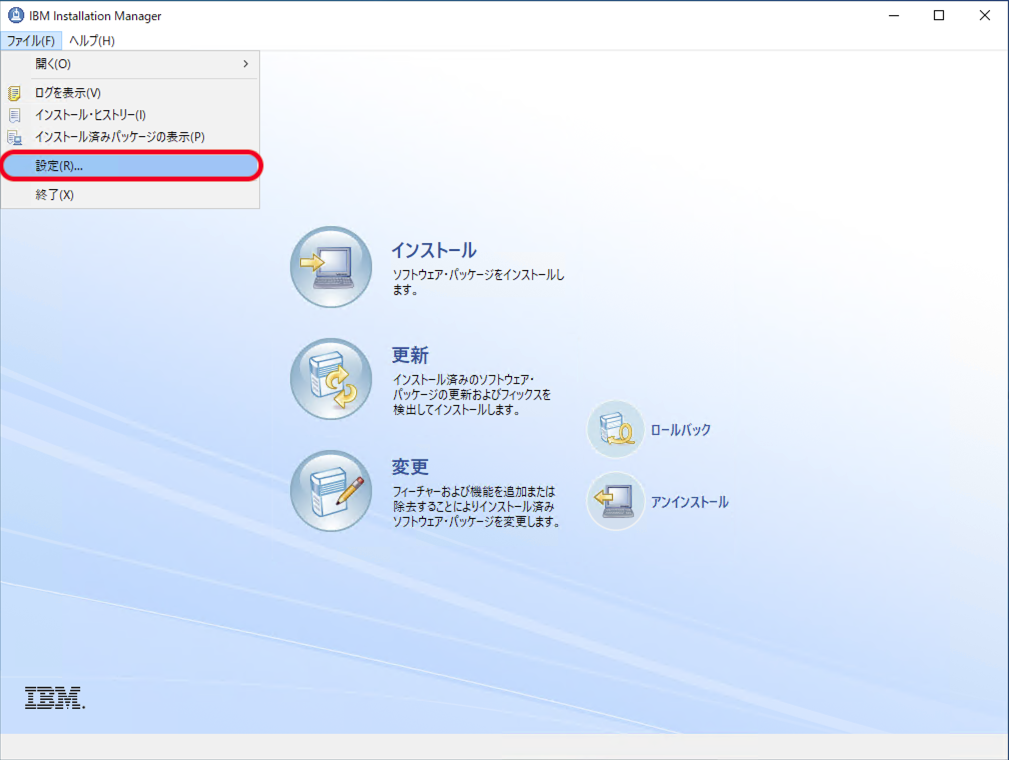Open the ファイル(F) menu
This screenshot has height=760, width=1009.
pos(31,41)
